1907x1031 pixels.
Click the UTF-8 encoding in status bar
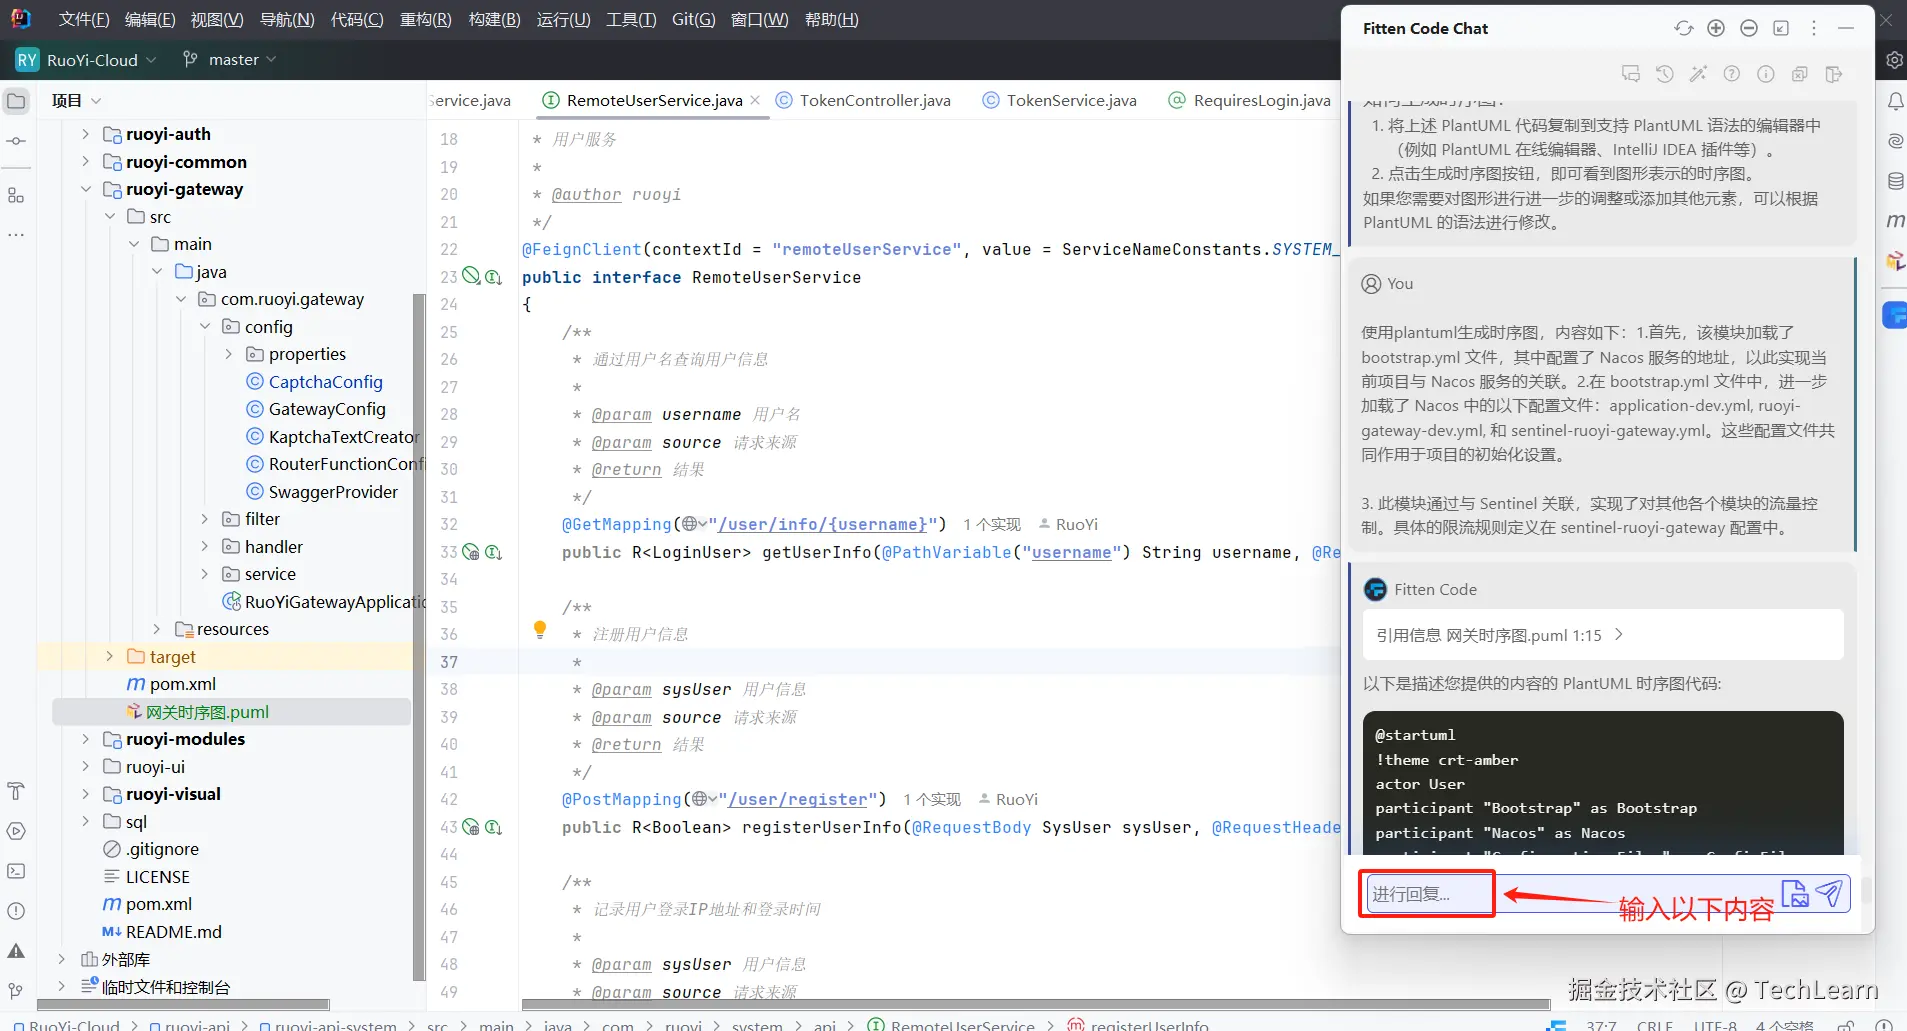[x=1715, y=1024]
